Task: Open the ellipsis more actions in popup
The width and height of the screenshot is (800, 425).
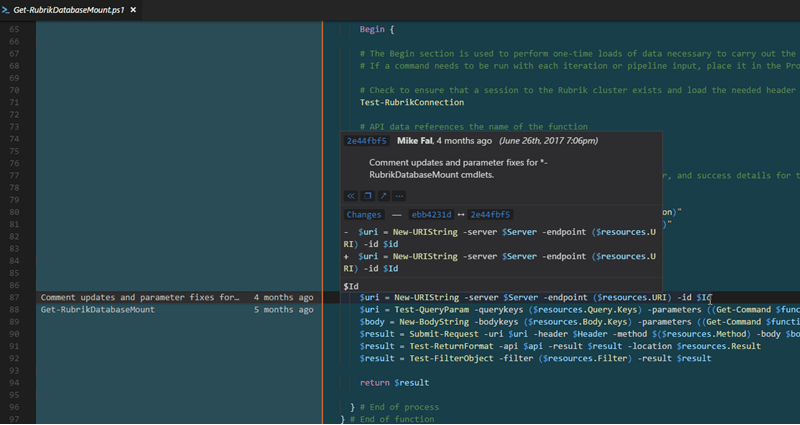Action: click(399, 196)
